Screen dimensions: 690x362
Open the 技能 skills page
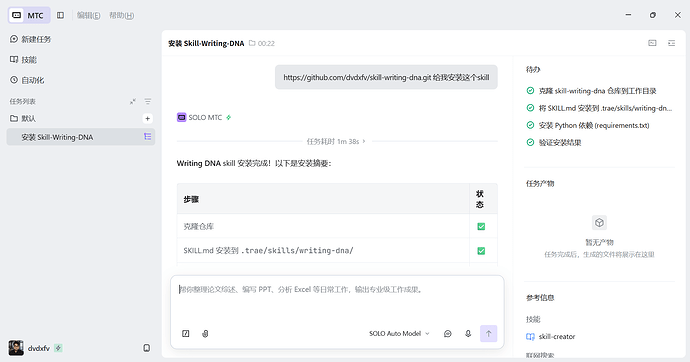(23, 59)
